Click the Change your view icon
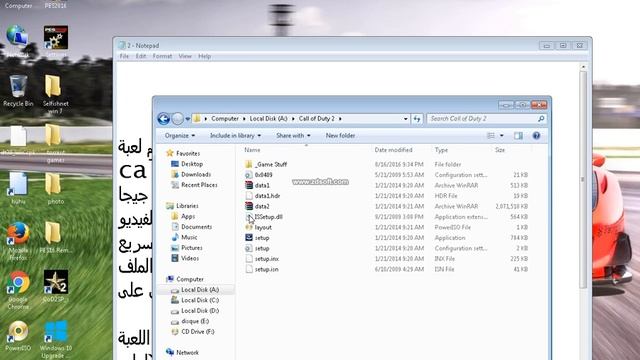This screenshot has width=640, height=360. 491,136
